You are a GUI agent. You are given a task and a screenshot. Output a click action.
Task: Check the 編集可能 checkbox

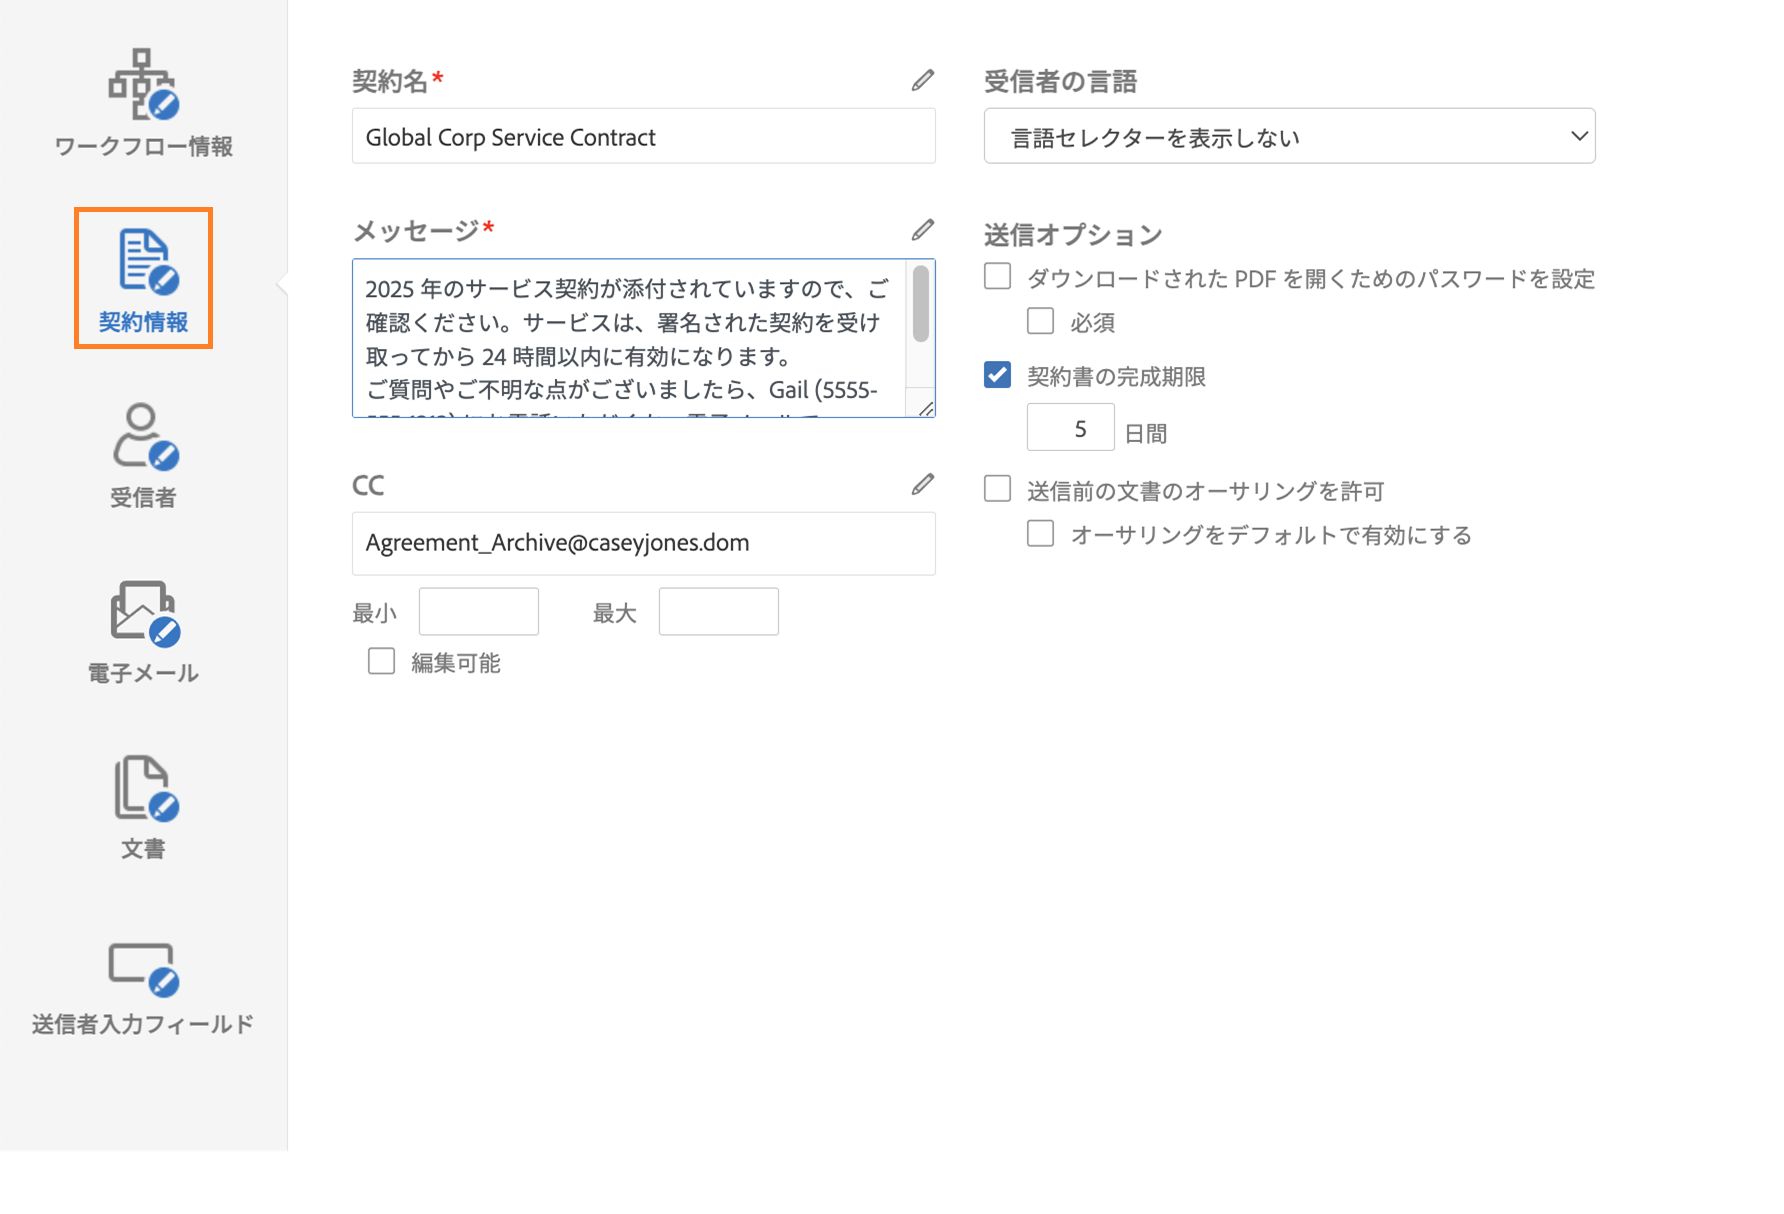click(x=381, y=661)
